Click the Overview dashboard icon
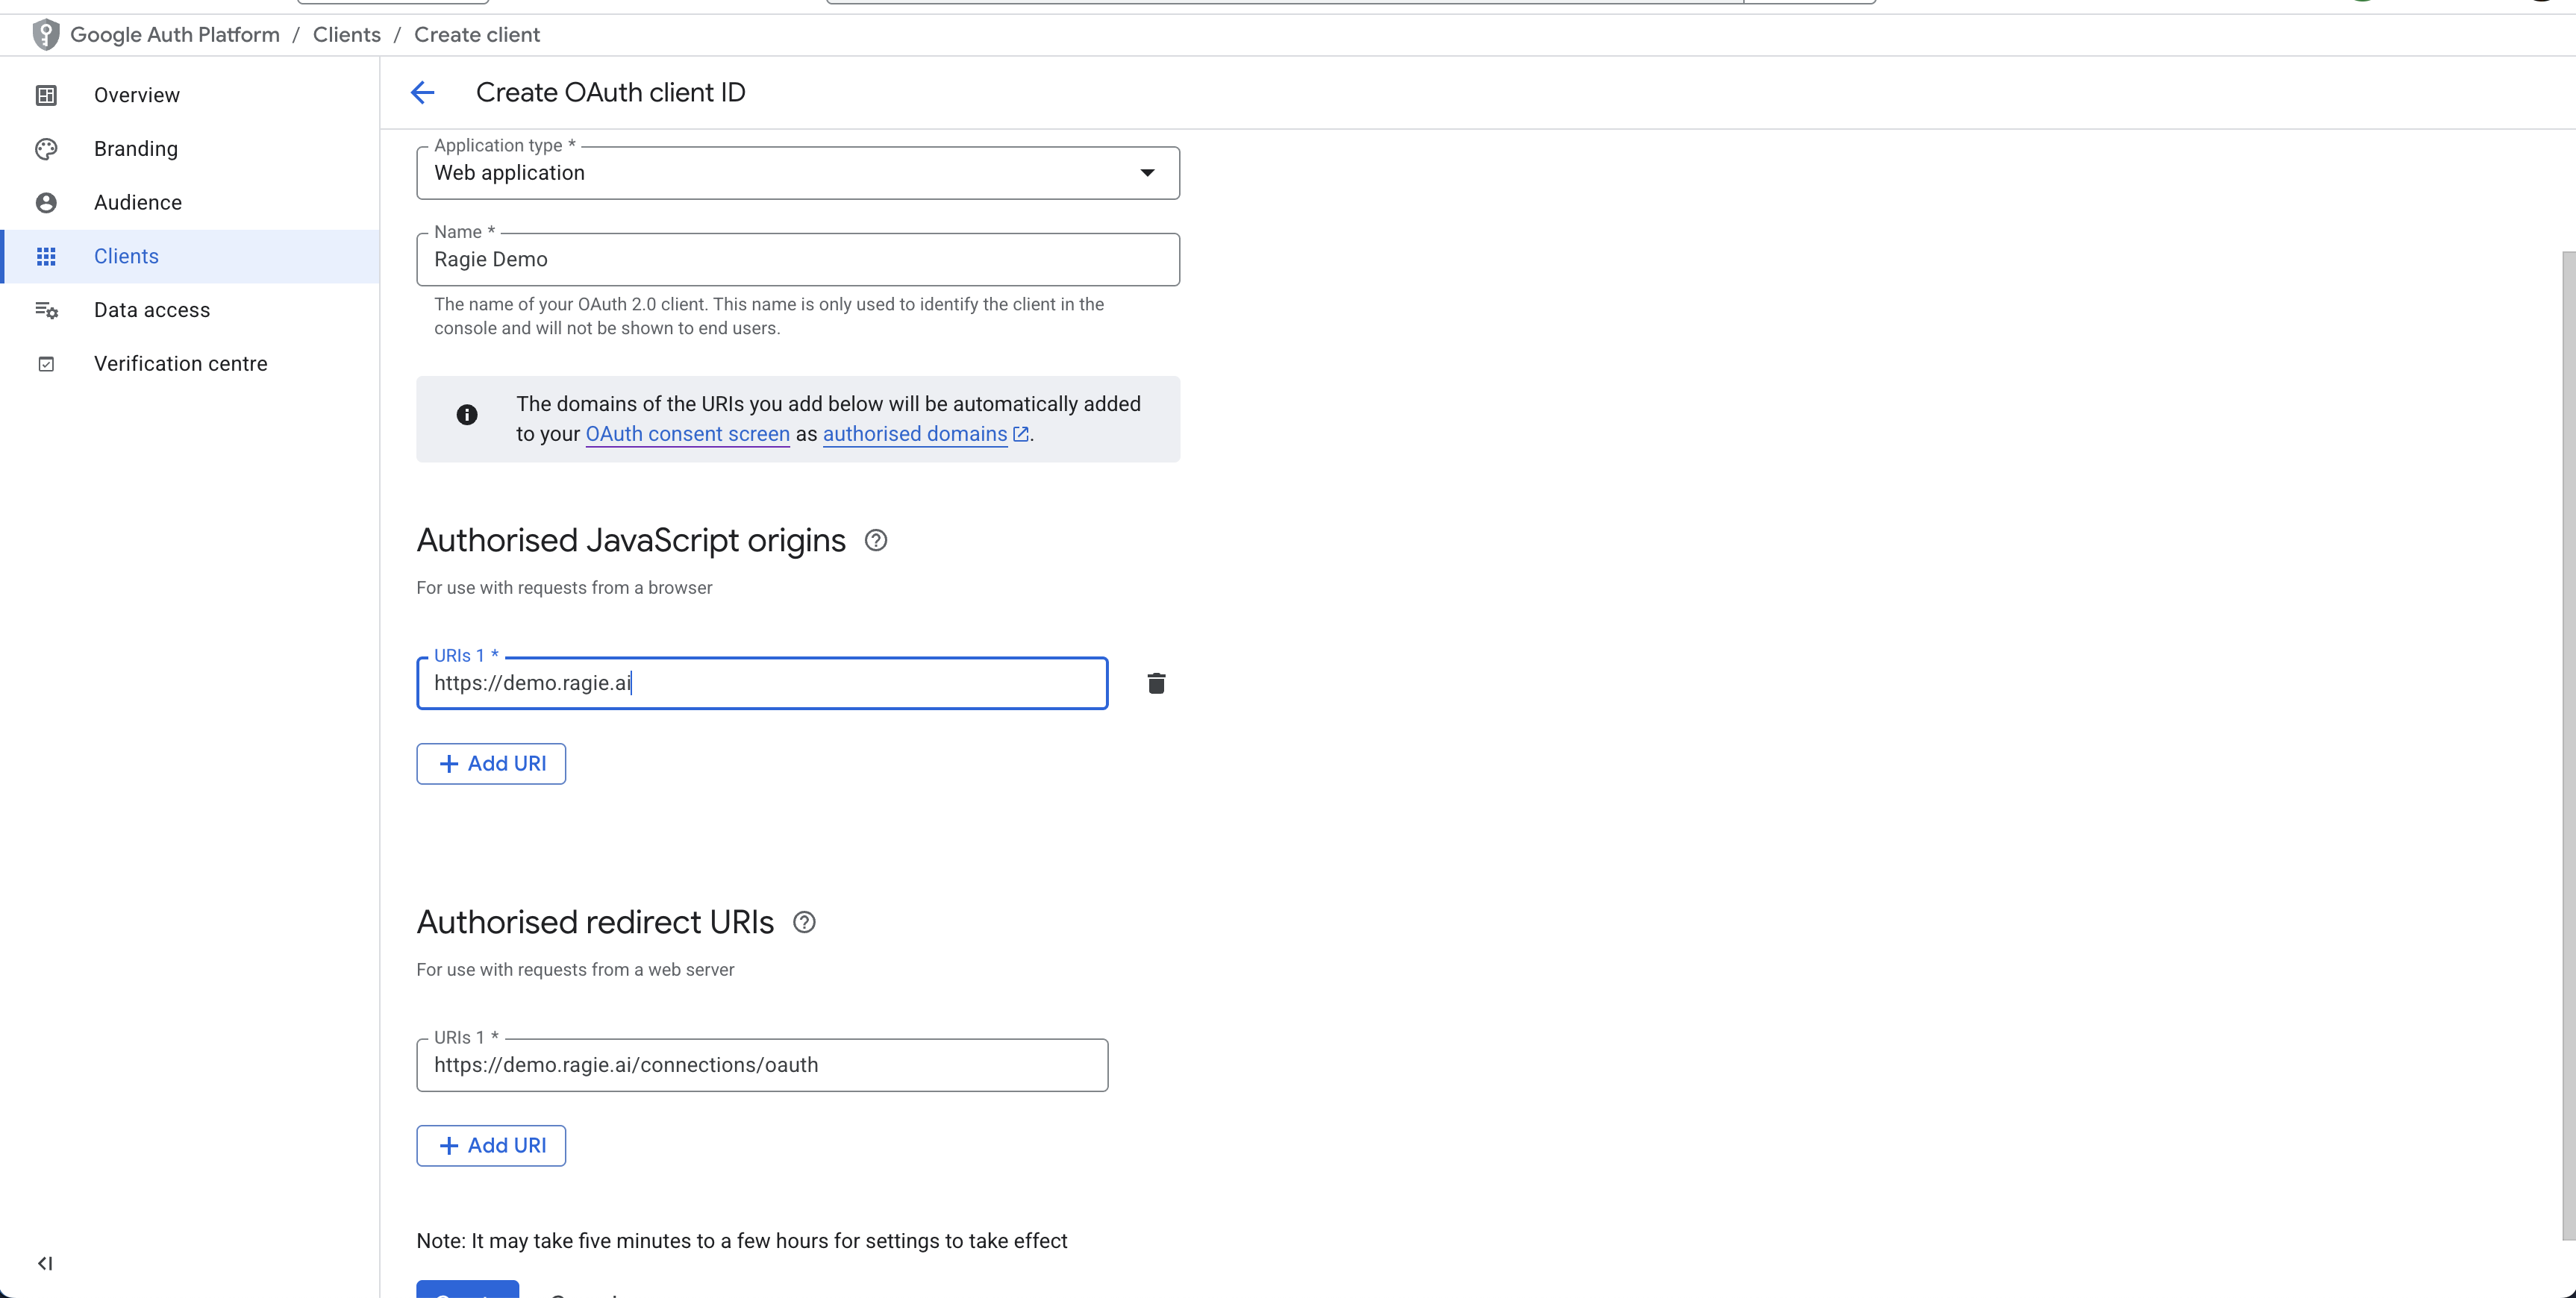The width and height of the screenshot is (2576, 1298). (x=46, y=95)
